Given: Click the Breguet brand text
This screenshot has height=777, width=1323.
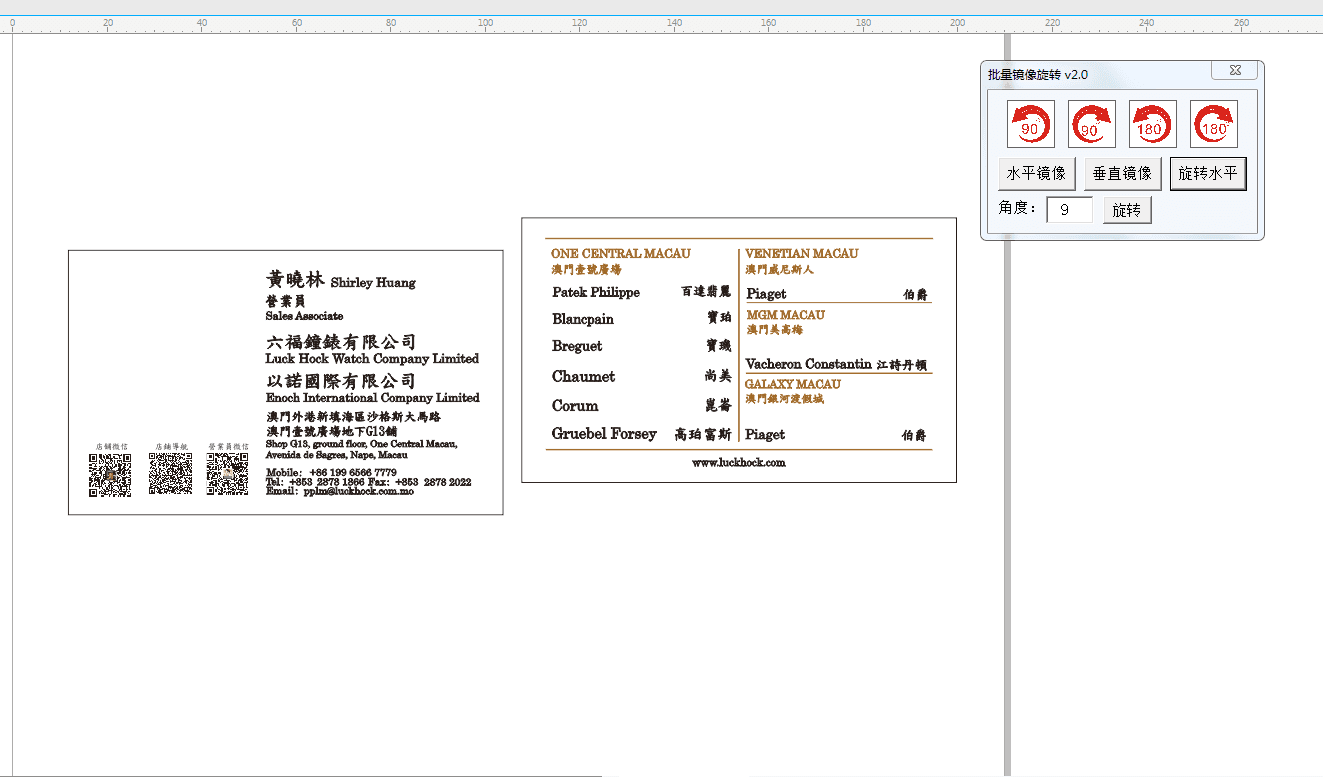Looking at the screenshot, I should 579,346.
